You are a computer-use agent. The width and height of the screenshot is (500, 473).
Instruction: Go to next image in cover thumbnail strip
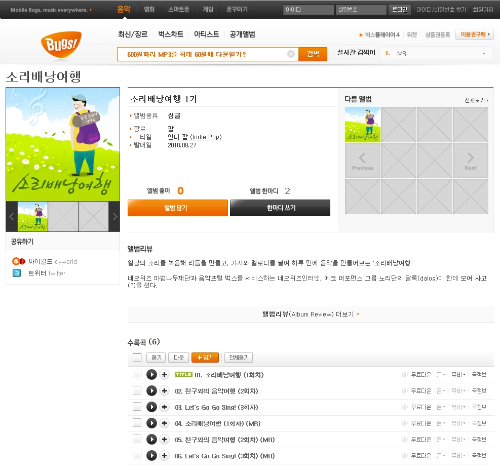point(115,217)
